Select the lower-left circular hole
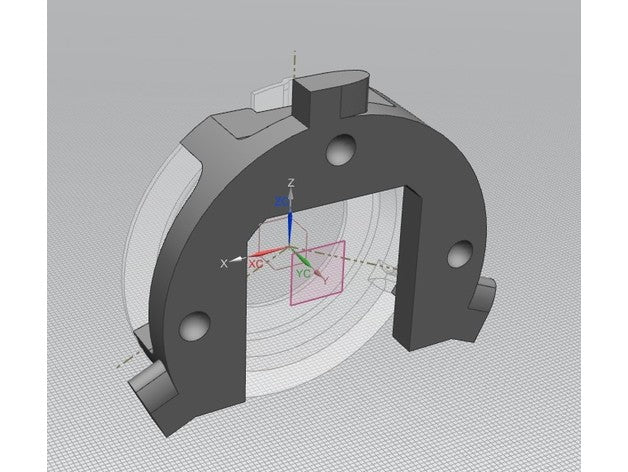The width and height of the screenshot is (628, 472). point(195,326)
